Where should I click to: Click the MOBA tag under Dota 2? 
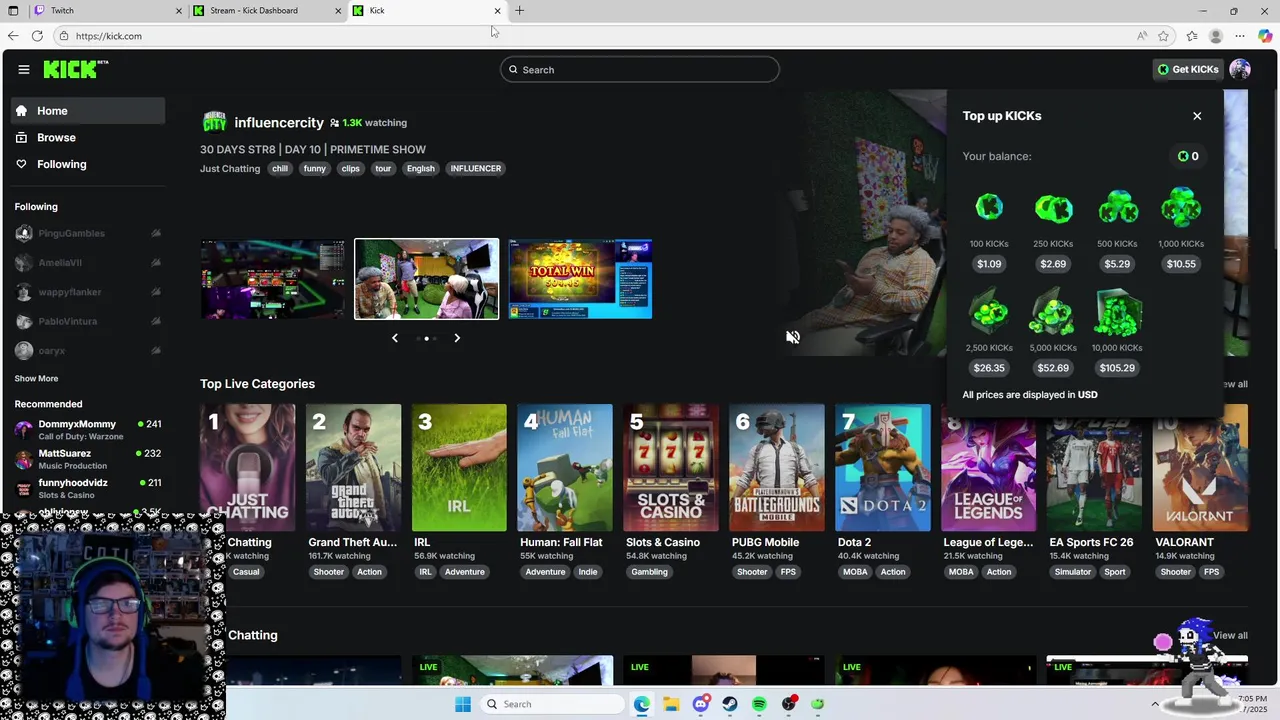[855, 572]
